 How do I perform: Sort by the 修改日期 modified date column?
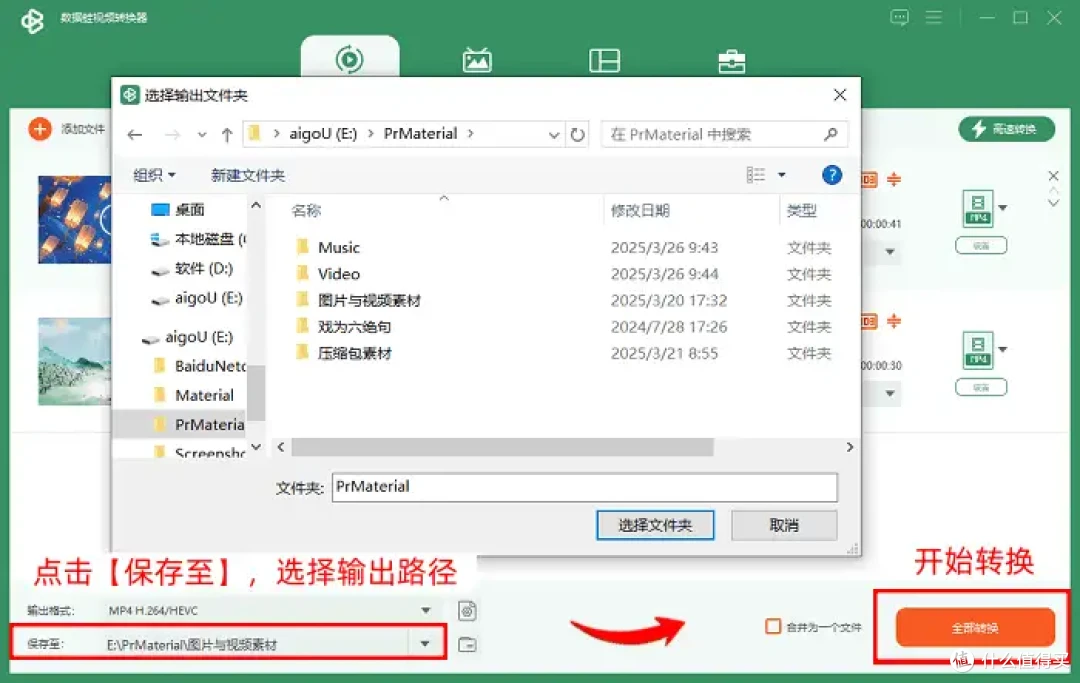[x=640, y=211]
